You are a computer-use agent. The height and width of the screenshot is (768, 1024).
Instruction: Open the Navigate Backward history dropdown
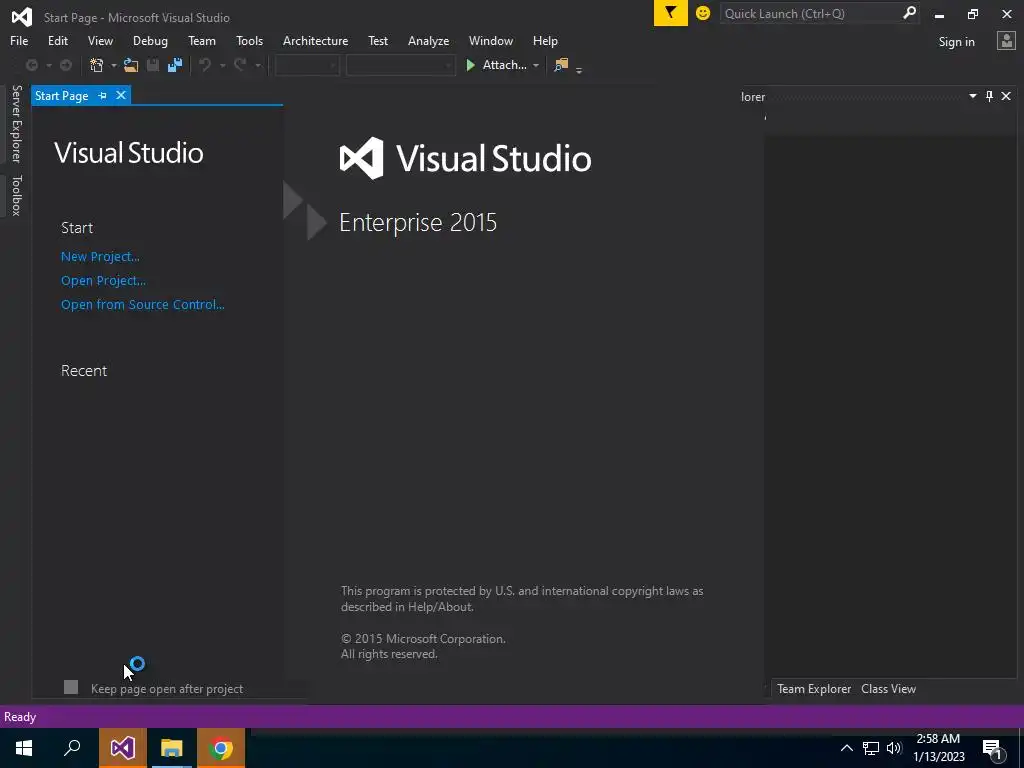49,65
